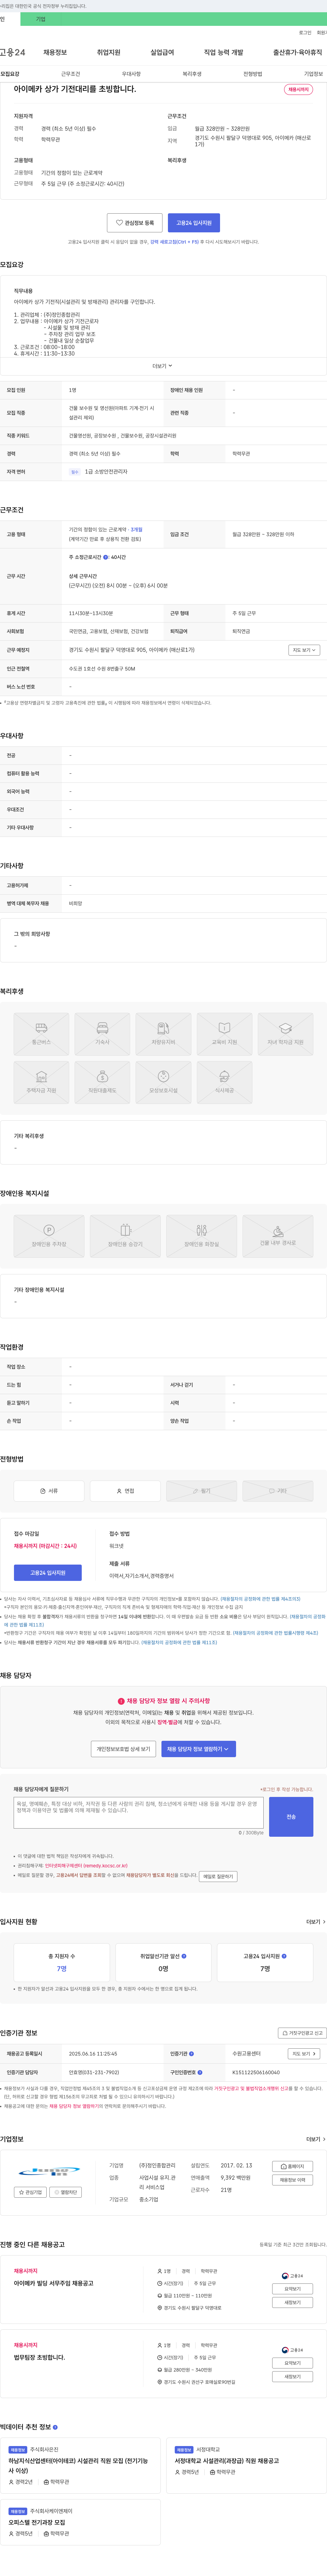Click the 전송 submit button
327x2576 pixels.
(291, 1817)
